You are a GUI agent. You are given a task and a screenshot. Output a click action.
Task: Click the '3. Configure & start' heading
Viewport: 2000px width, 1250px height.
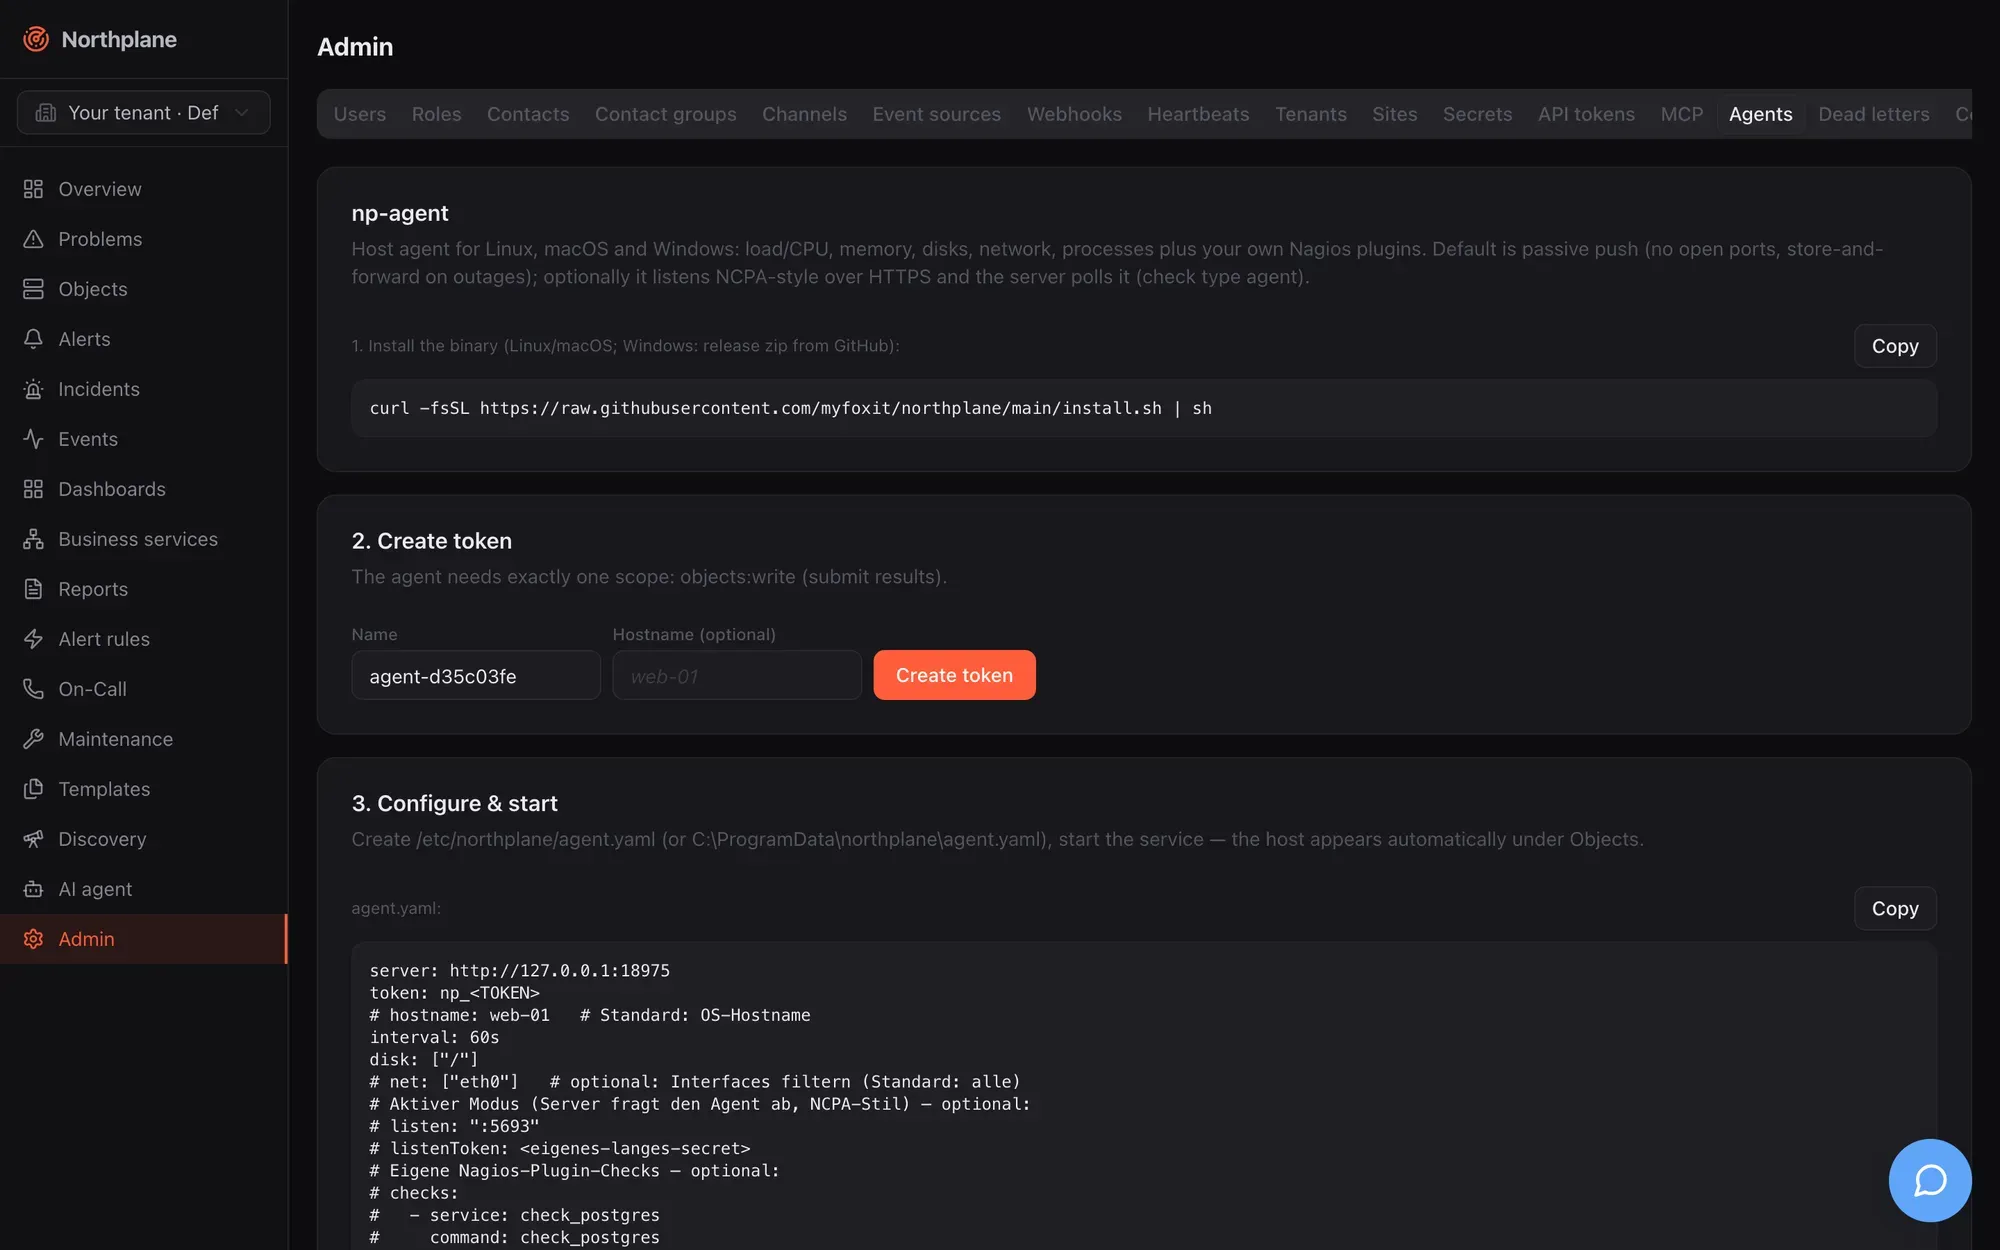455,803
